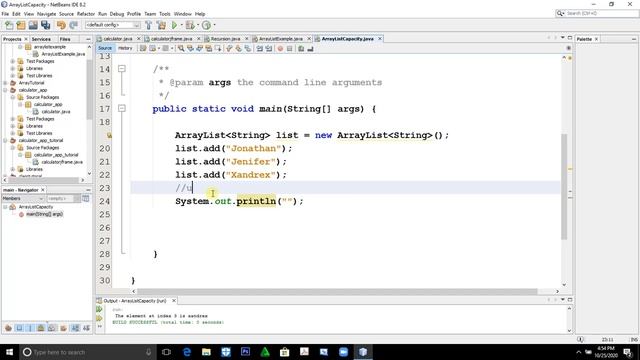Click the New Project toolbar icon

tap(21, 25)
